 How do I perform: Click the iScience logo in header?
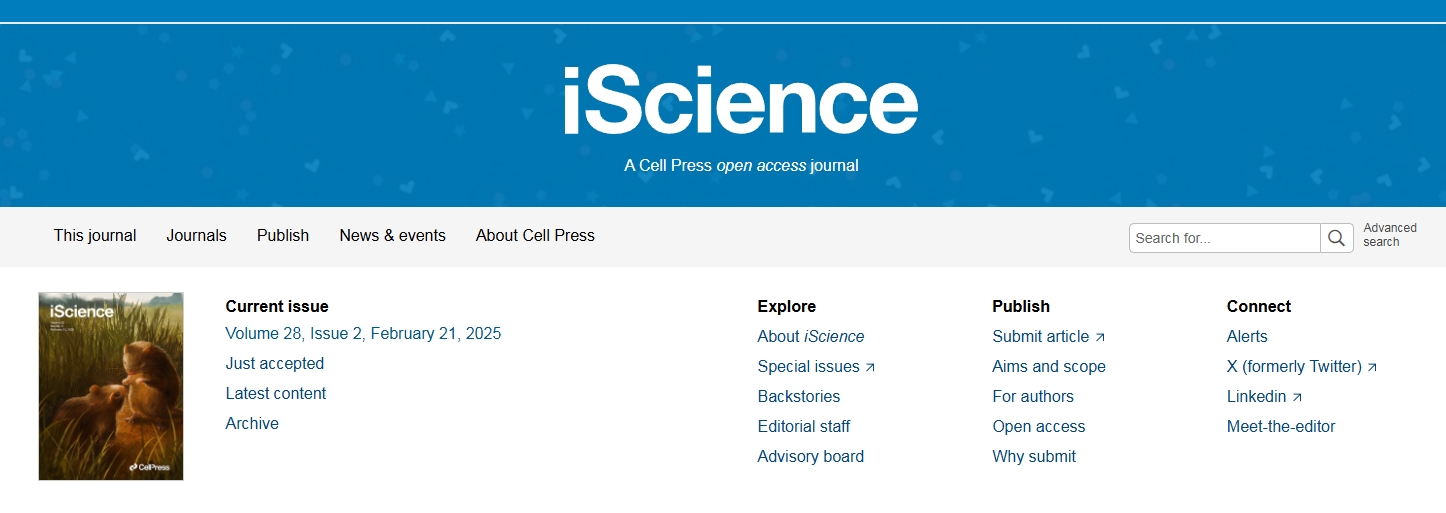click(740, 100)
